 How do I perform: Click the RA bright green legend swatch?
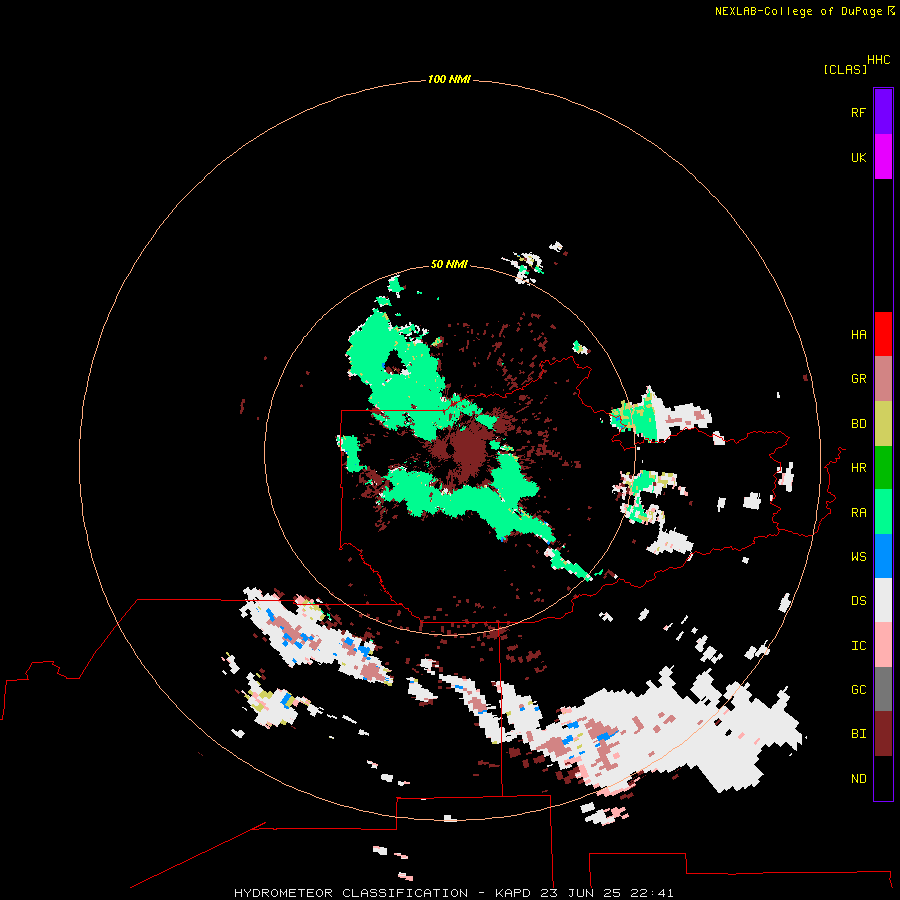[883, 512]
